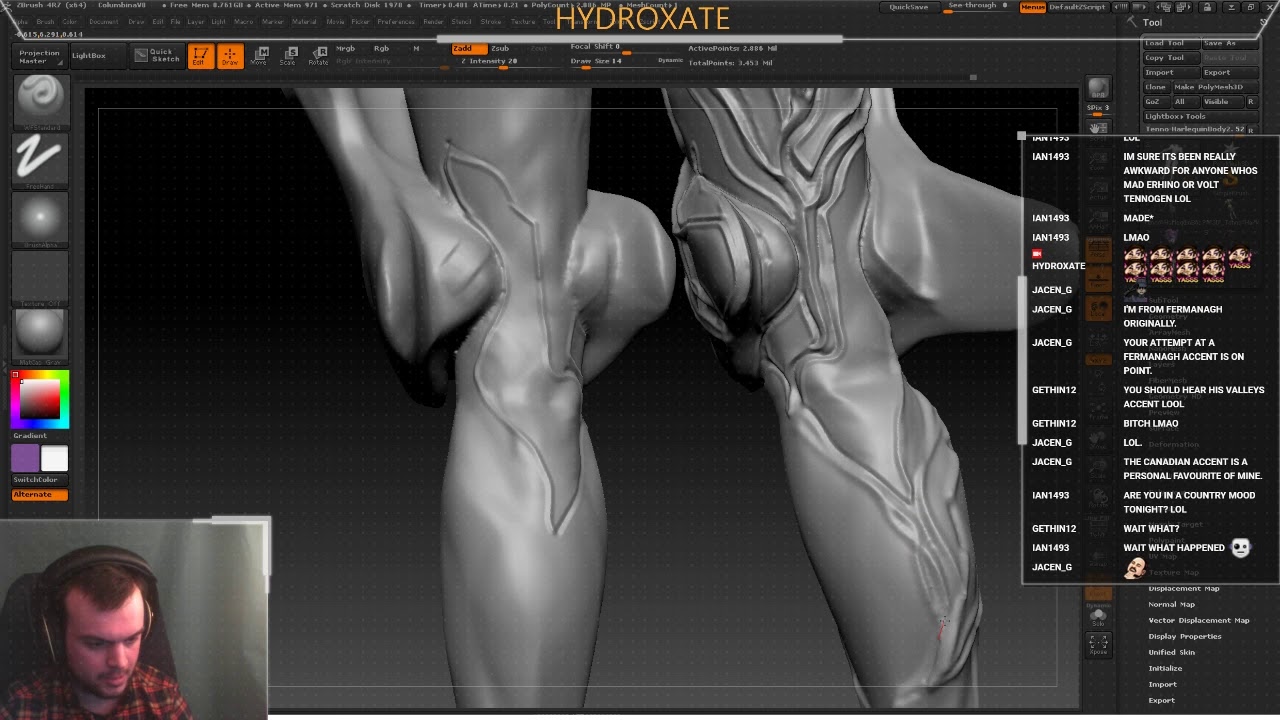
Task: Expand the Display Properties subpalette
Action: [1184, 636]
